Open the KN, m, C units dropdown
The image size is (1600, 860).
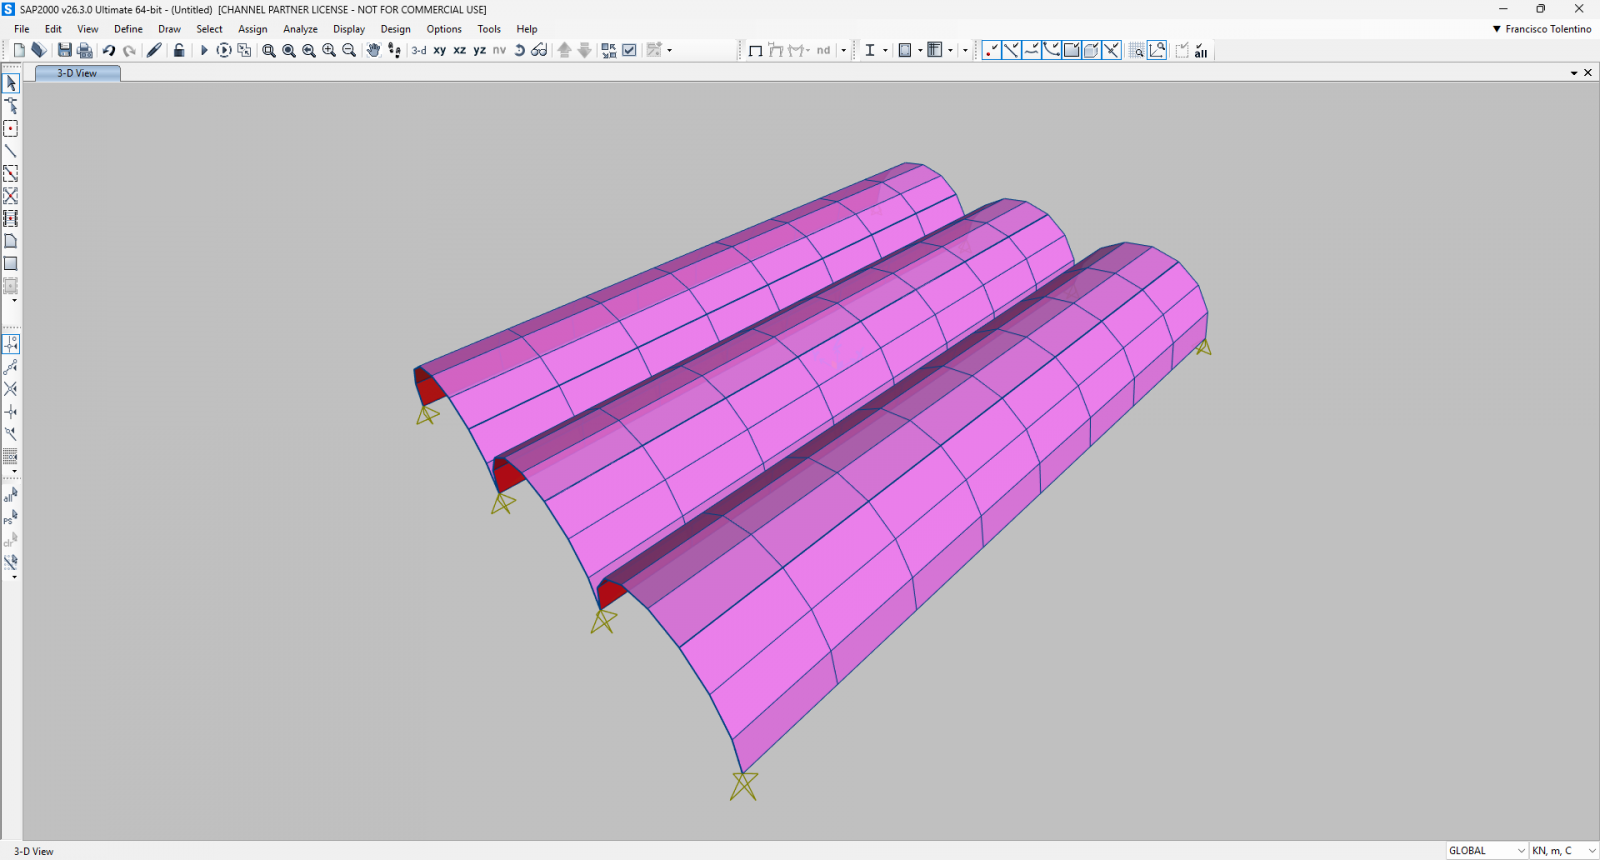coord(1564,851)
